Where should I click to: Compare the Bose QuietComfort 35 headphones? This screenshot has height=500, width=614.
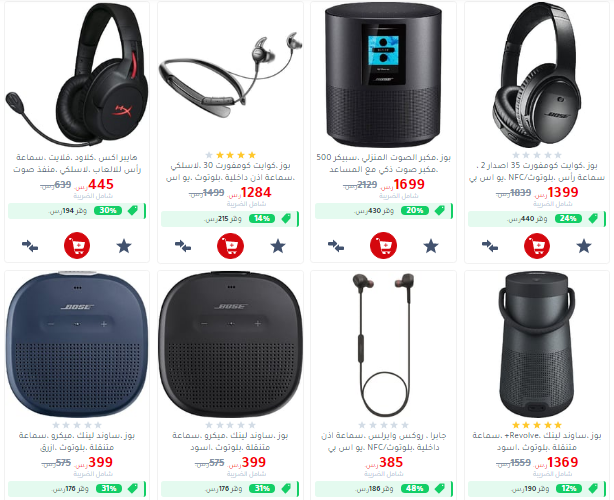click(x=490, y=246)
